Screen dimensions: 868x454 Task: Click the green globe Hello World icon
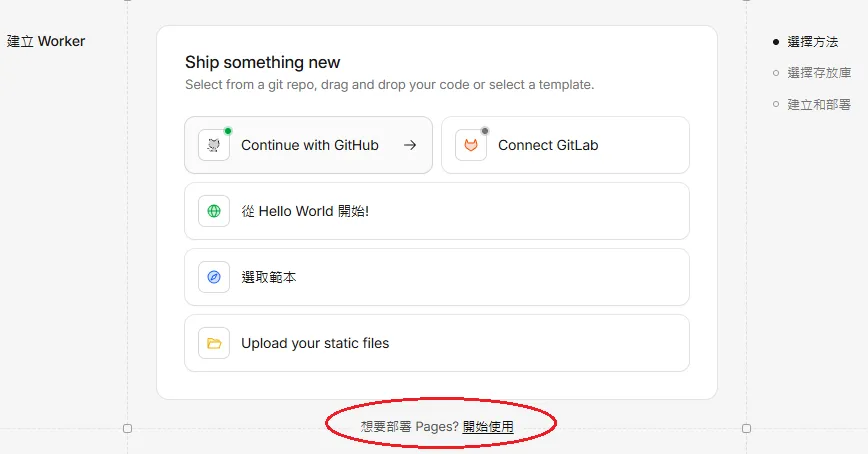click(x=214, y=211)
